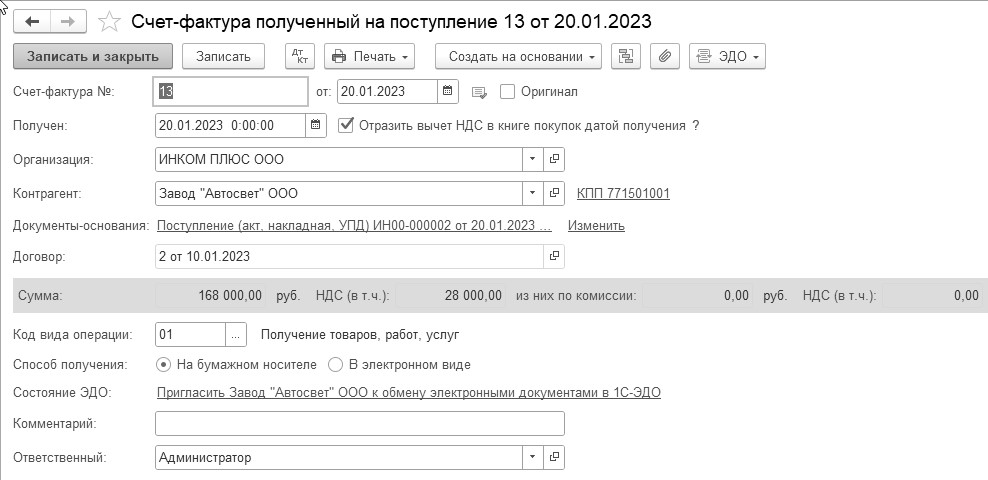Open the Ответственный user via open icon

coord(554,457)
